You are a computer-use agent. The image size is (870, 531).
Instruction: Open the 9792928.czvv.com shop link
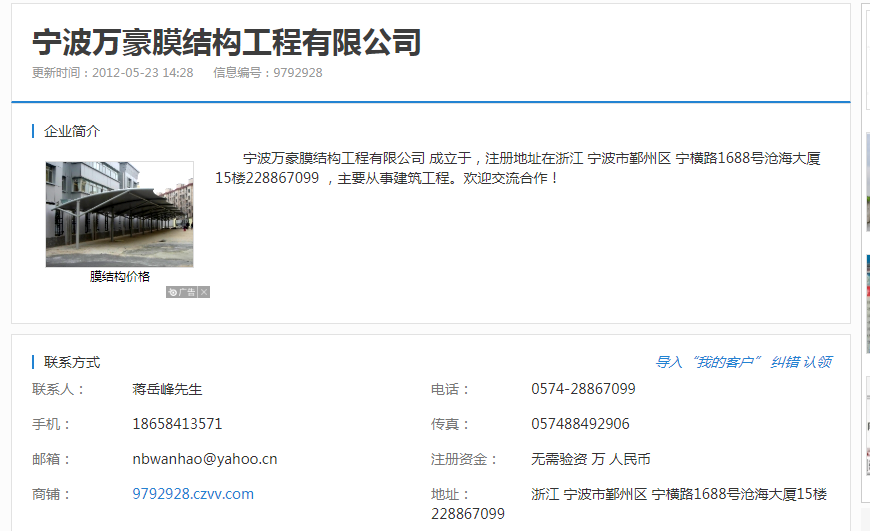pyautogui.click(x=193, y=494)
